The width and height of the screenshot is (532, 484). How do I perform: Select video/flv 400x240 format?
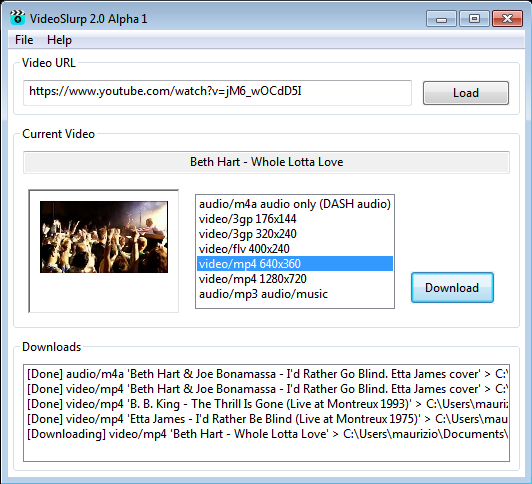[x=295, y=249]
